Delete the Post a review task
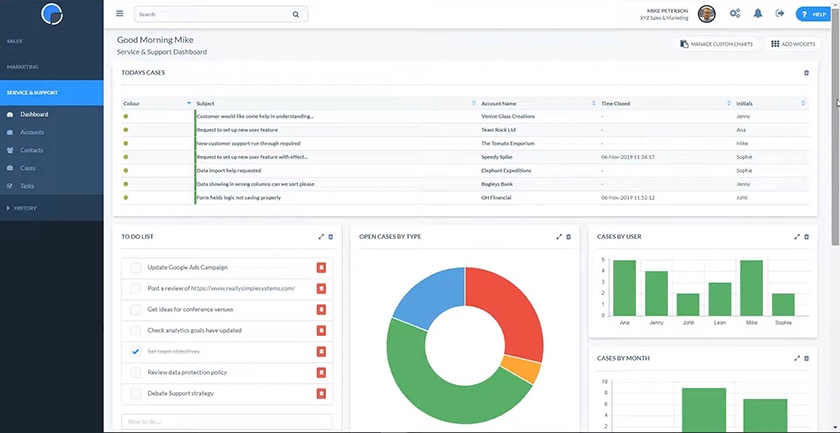Screen dimensions: 840x433 (x=321, y=288)
